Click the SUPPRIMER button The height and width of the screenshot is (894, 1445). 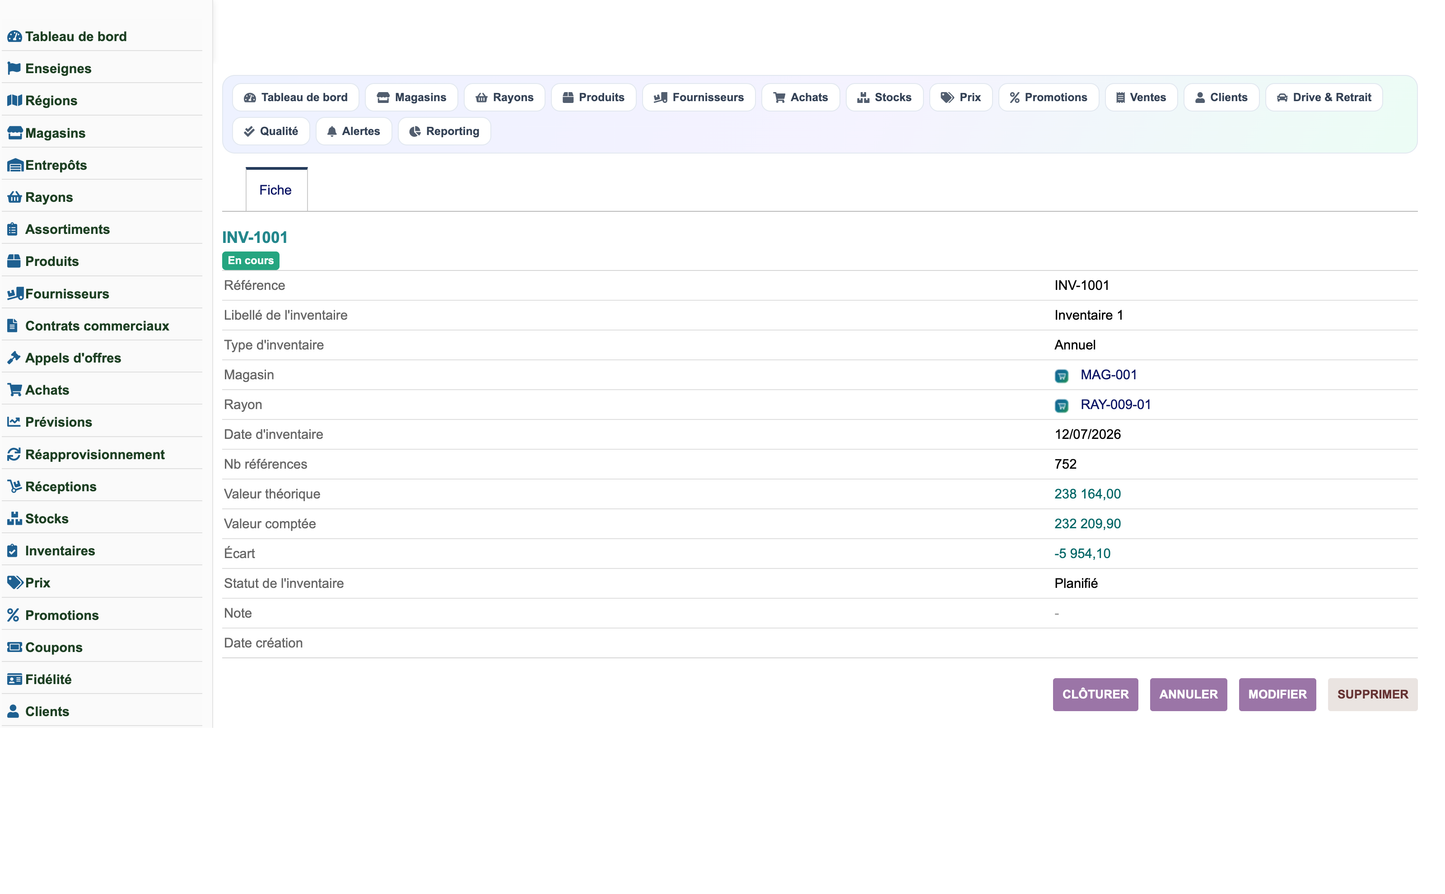click(1372, 694)
